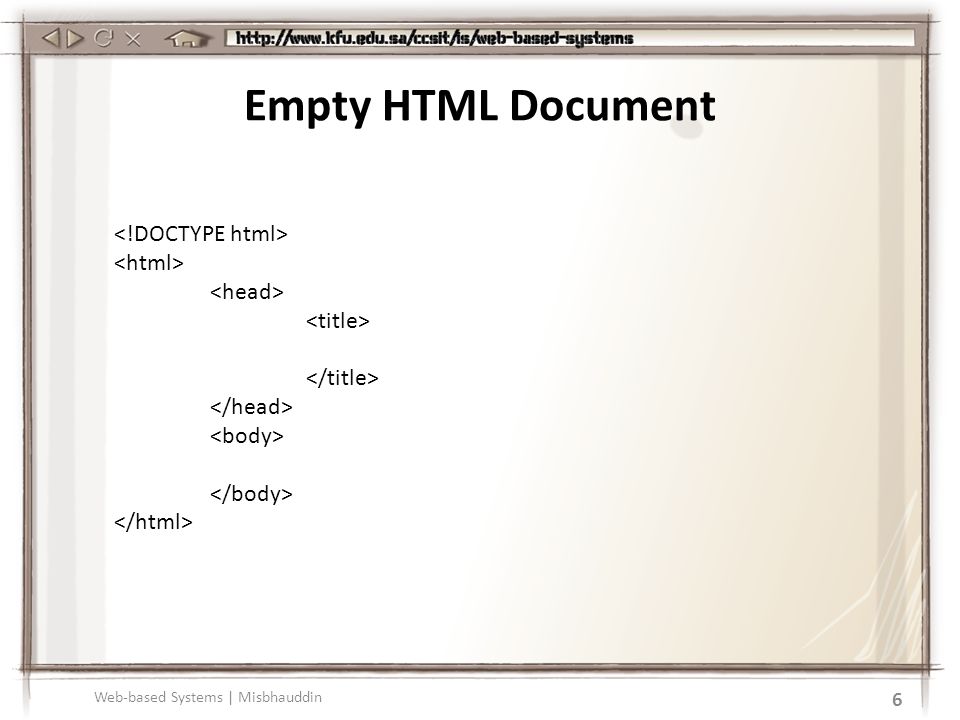
Task: Click the '<!DOCTYPE html>' line
Action: (201, 234)
